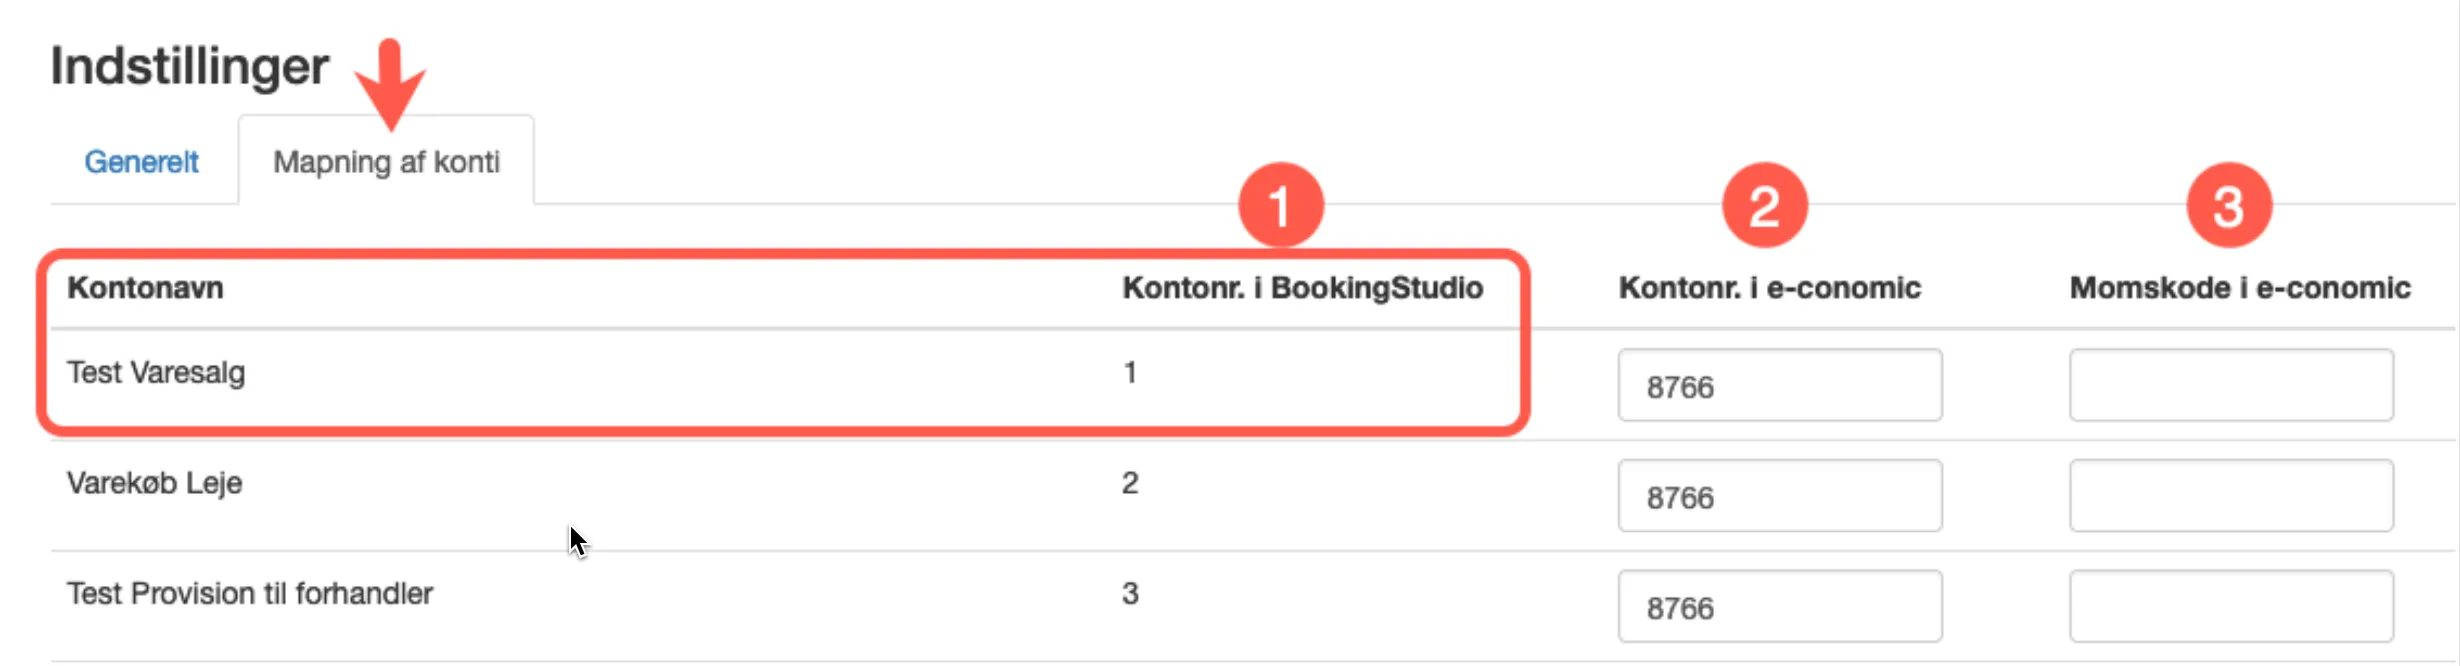Select the Test Varesalg account name
The width and height of the screenshot is (2460, 666).
tap(156, 373)
